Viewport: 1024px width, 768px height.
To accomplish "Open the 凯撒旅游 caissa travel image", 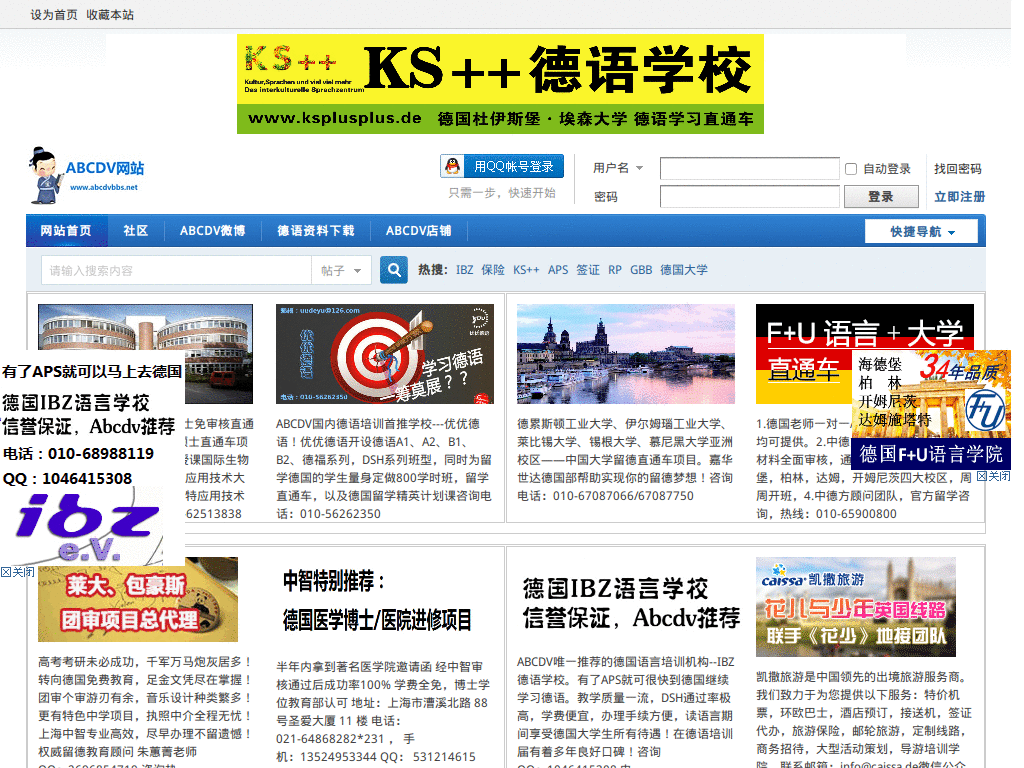I will tap(856, 607).
